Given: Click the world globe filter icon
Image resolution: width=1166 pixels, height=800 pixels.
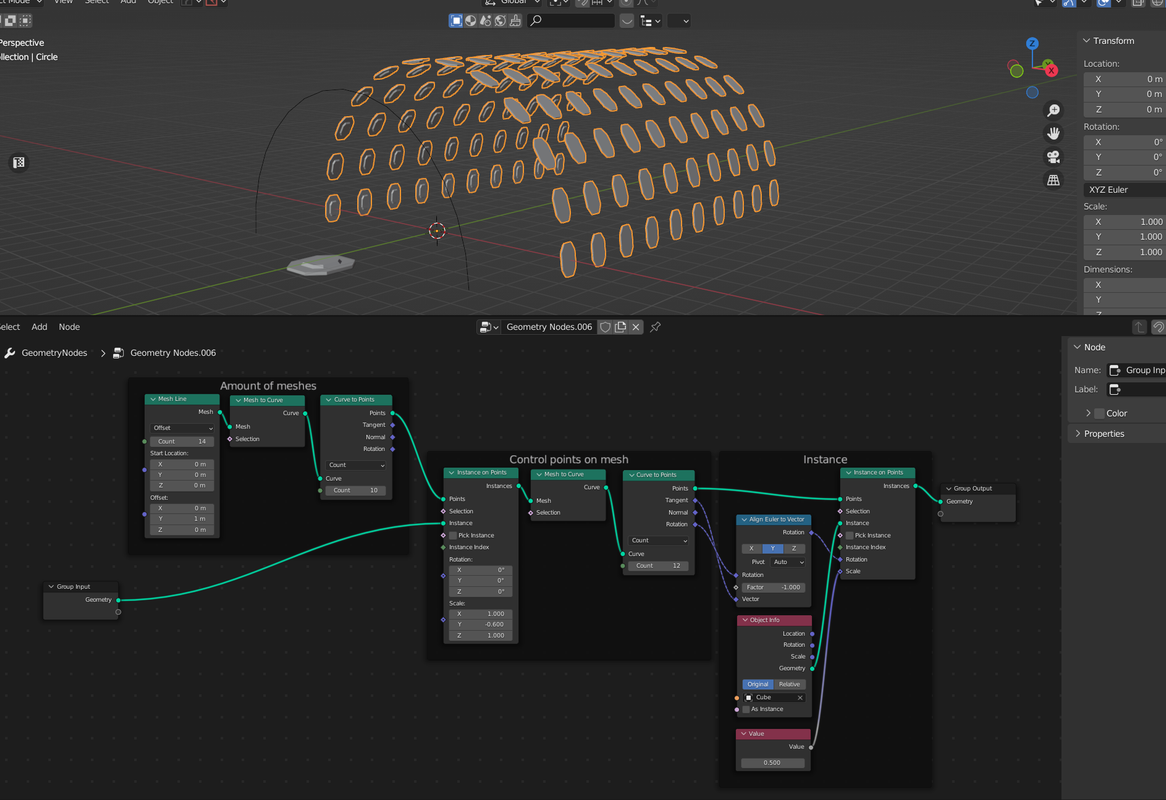Looking at the screenshot, I should pos(500,21).
